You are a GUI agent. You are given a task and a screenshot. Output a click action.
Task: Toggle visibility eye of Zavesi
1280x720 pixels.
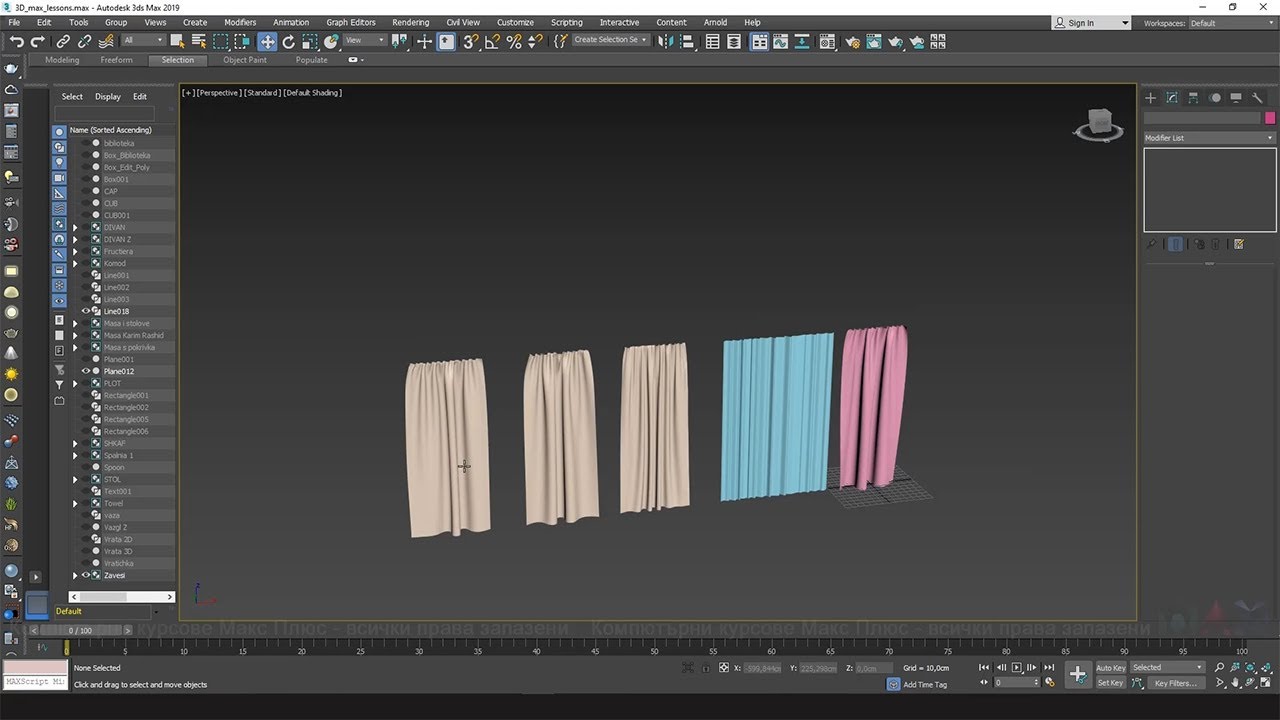(x=85, y=575)
